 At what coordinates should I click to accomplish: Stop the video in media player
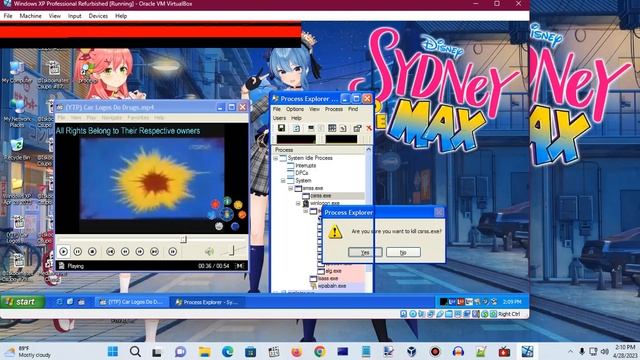point(92,251)
